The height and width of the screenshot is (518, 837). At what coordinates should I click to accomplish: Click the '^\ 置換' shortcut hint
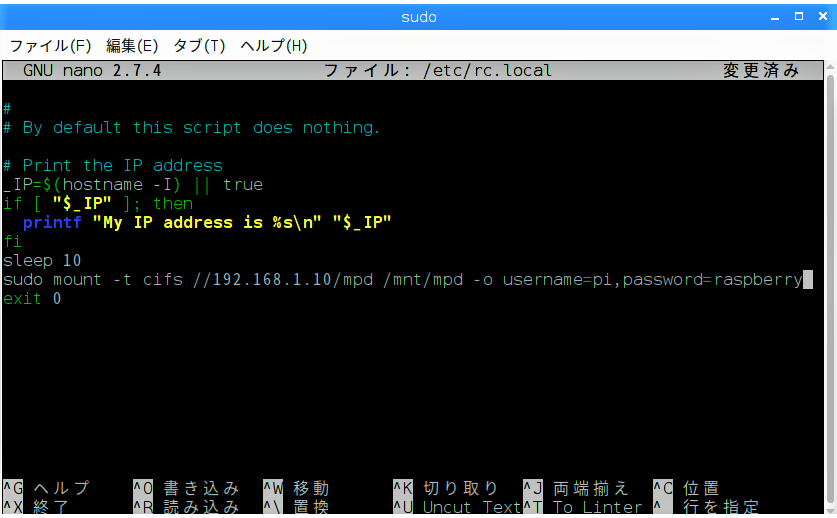(296, 507)
